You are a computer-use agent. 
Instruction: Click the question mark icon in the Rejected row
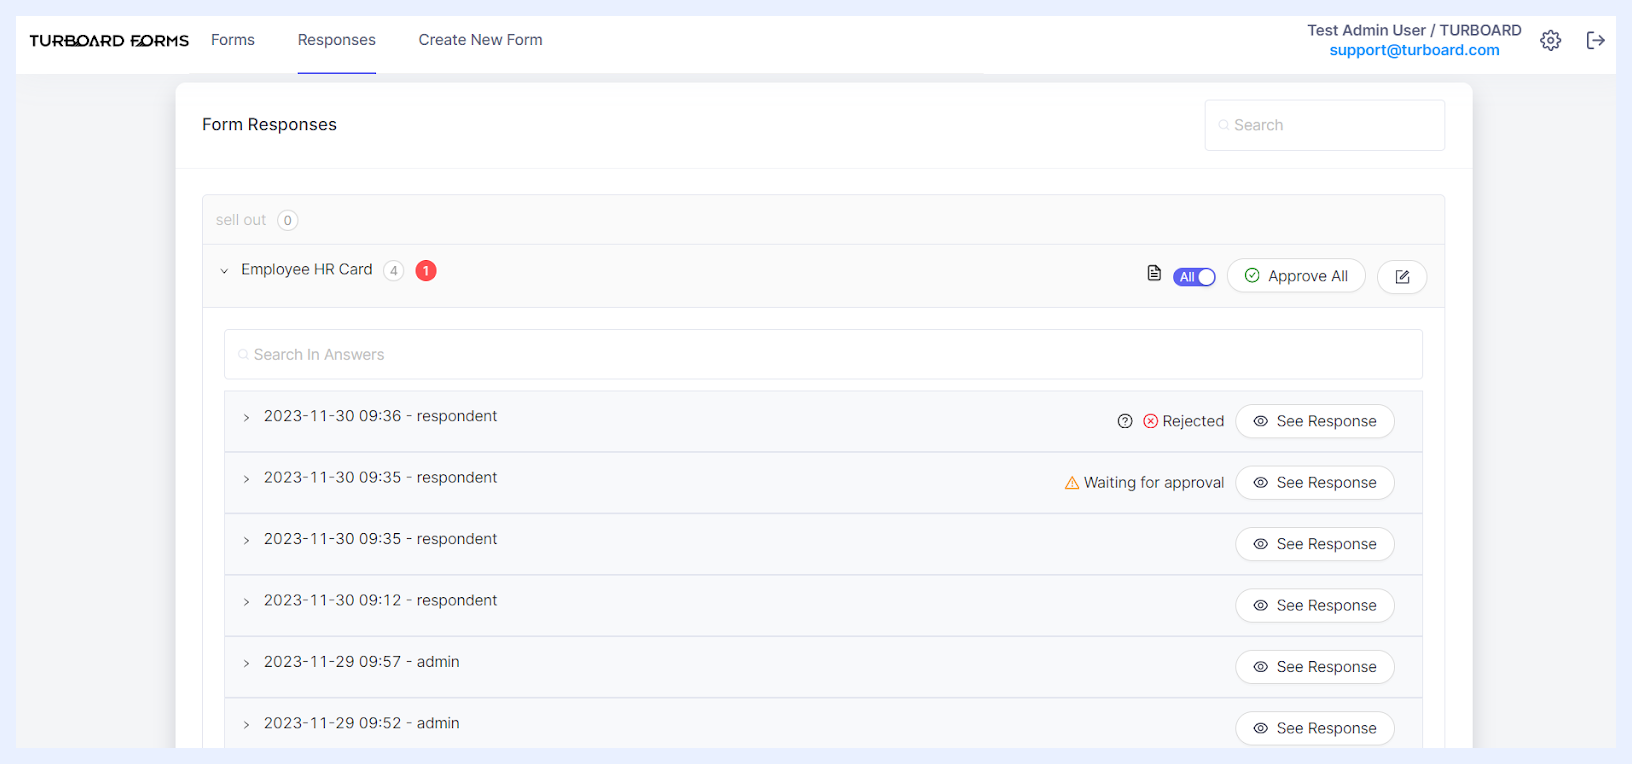[x=1125, y=421]
